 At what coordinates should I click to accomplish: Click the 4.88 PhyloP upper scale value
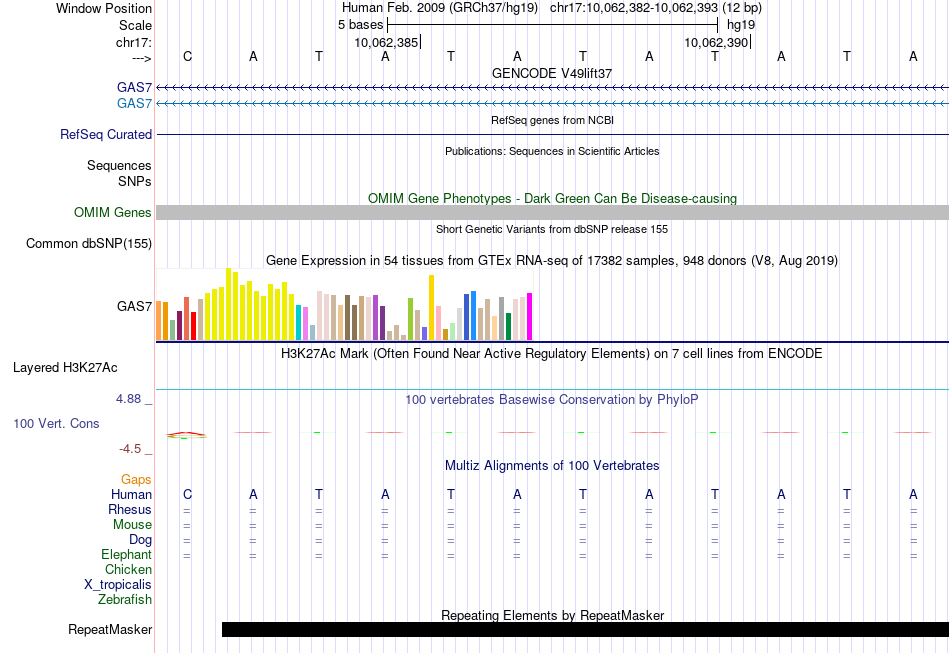coord(128,399)
